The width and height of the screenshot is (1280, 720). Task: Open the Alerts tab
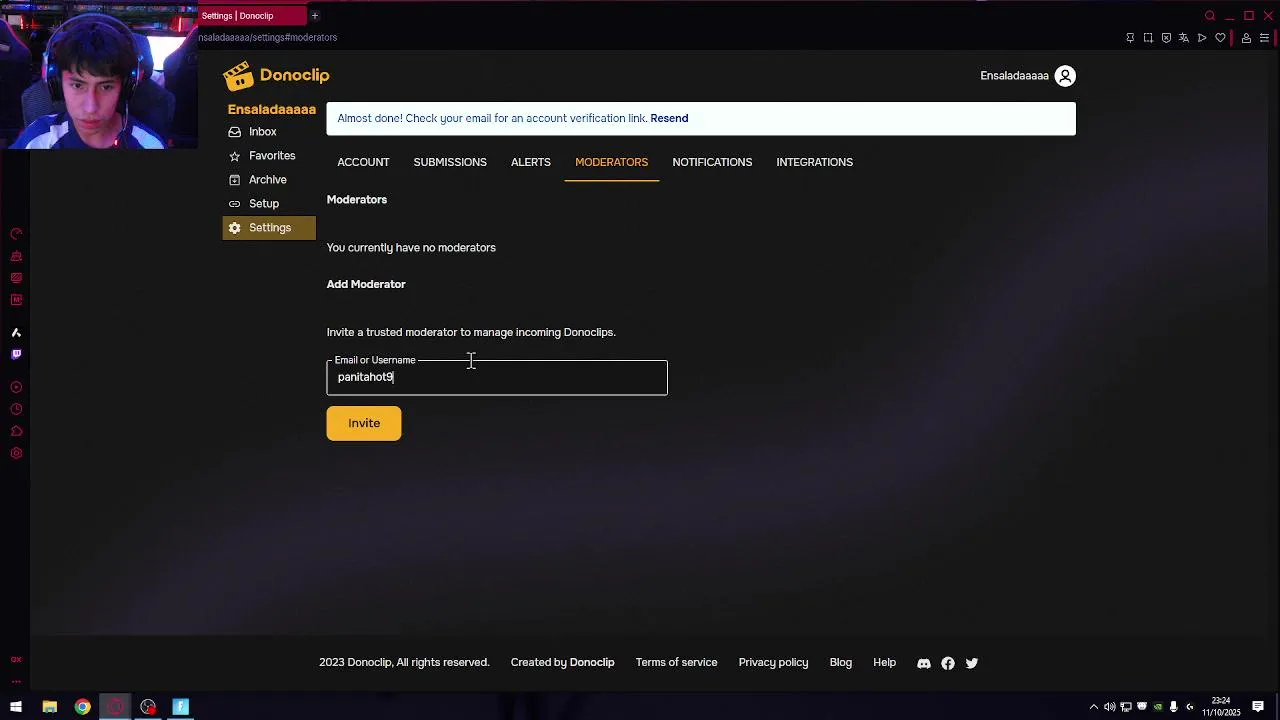[531, 162]
